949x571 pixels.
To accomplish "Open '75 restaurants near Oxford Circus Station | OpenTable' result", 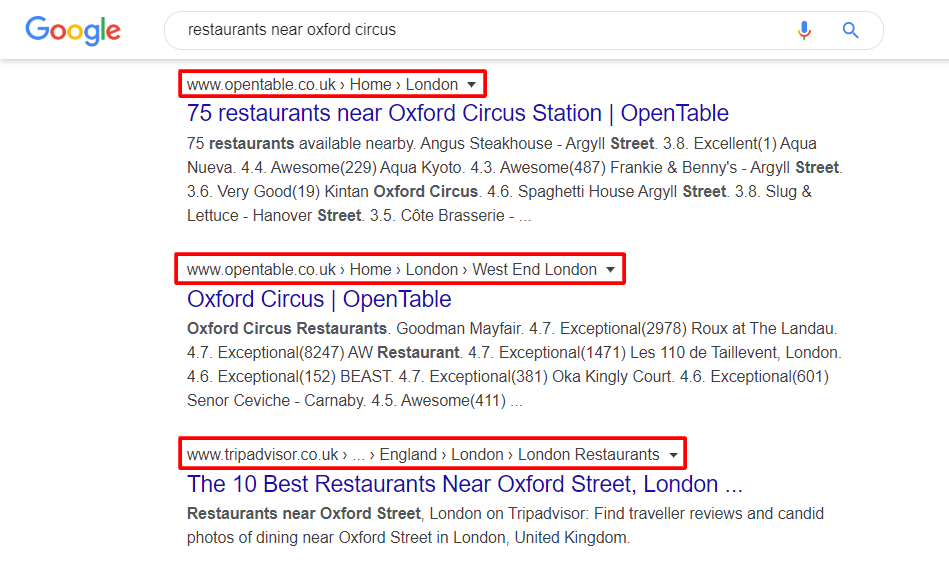I will tap(458, 113).
